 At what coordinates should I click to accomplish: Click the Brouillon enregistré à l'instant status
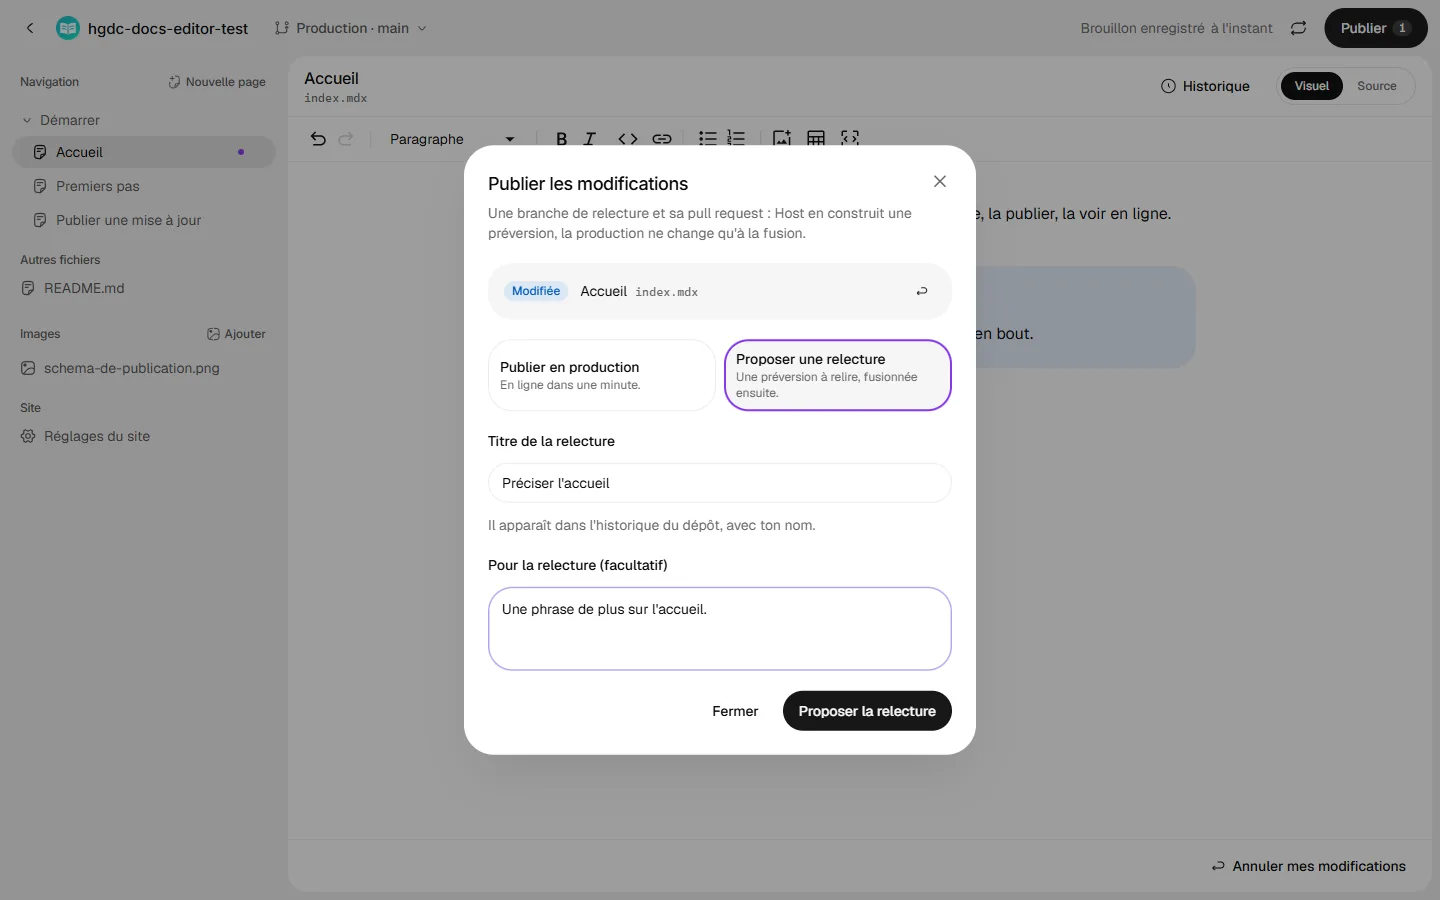click(x=1176, y=28)
